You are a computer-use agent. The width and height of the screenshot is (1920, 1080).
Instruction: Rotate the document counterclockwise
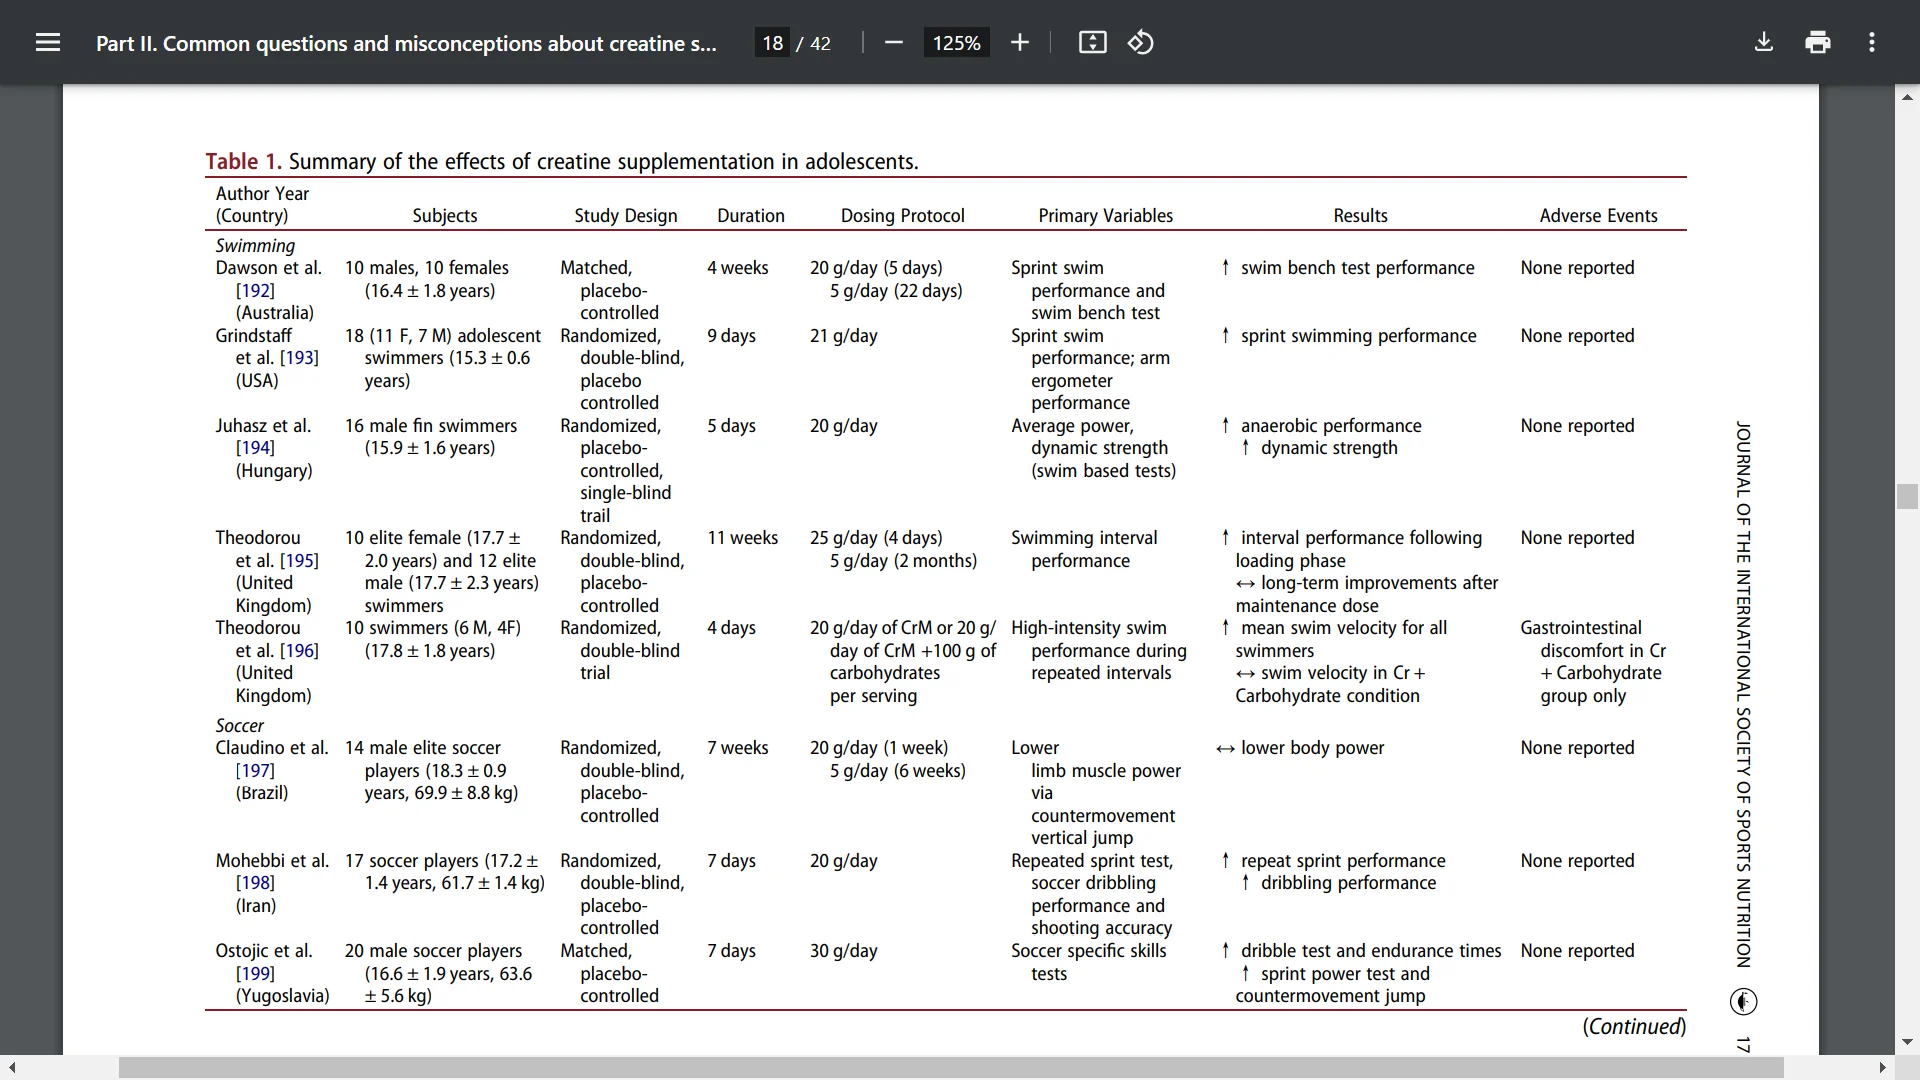tap(1141, 42)
